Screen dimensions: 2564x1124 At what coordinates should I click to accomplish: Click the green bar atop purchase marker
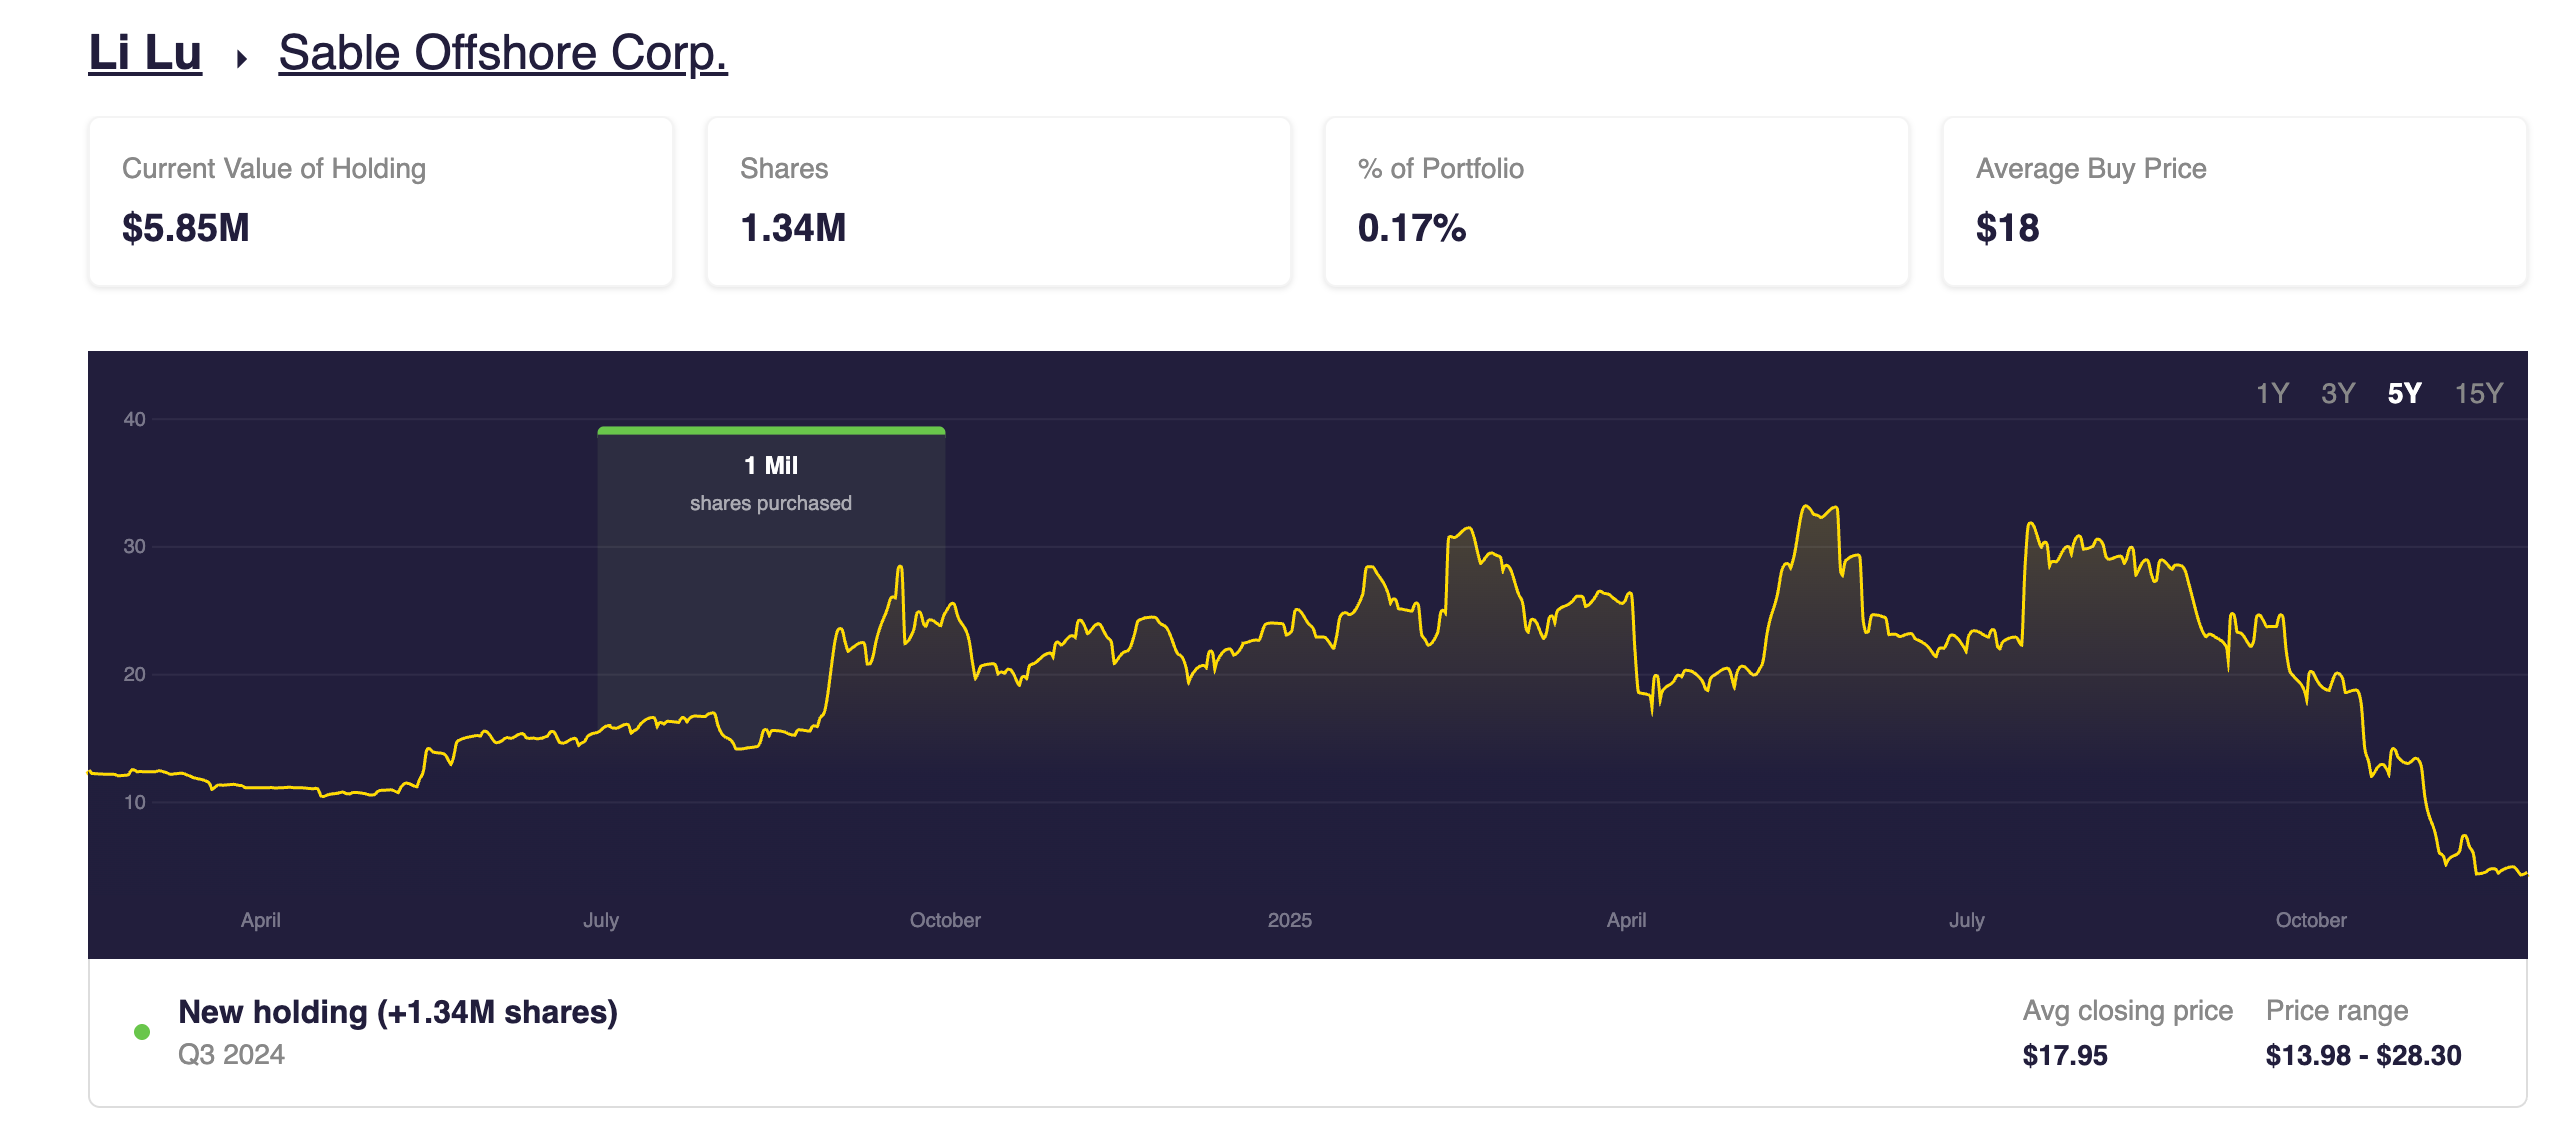tap(770, 431)
